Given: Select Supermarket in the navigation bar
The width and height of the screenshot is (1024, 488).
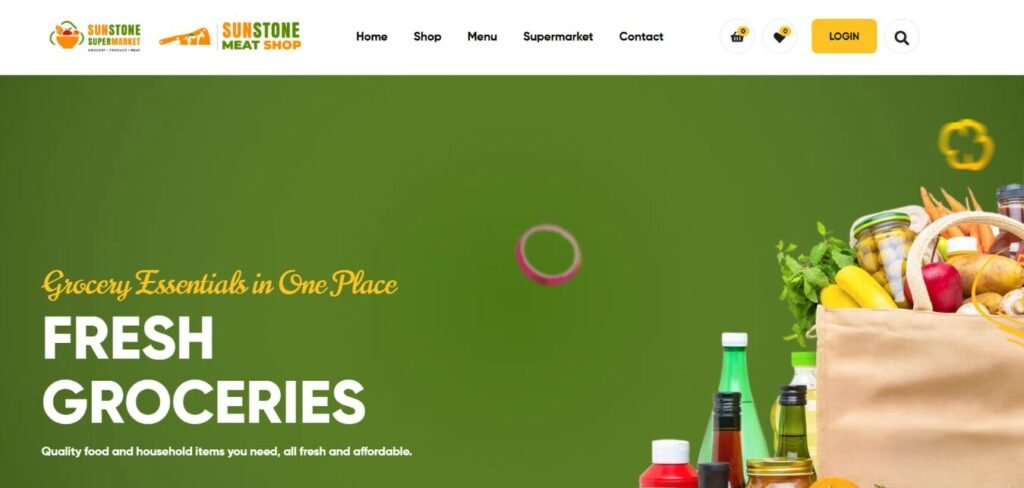Looking at the screenshot, I should [558, 37].
